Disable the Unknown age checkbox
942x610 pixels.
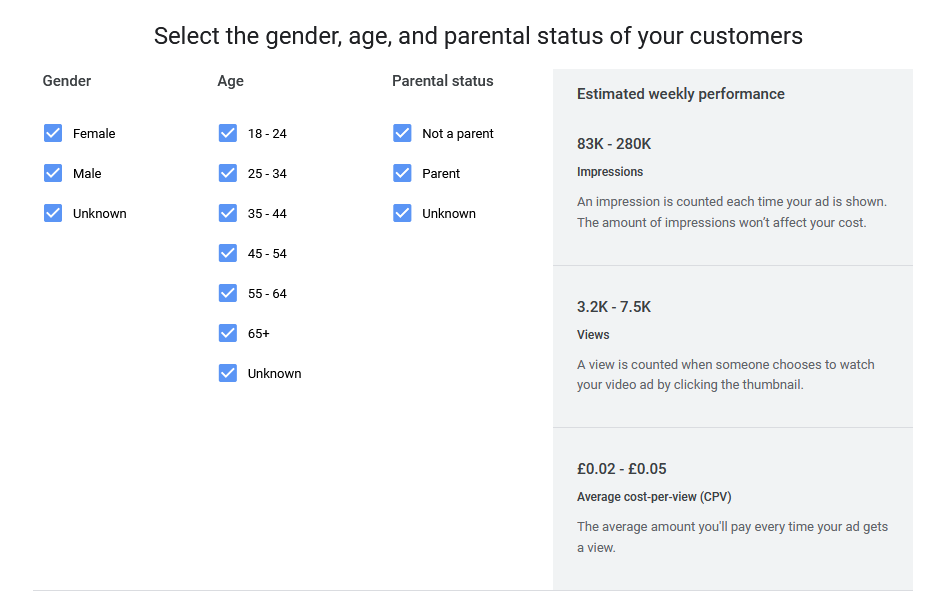click(228, 373)
